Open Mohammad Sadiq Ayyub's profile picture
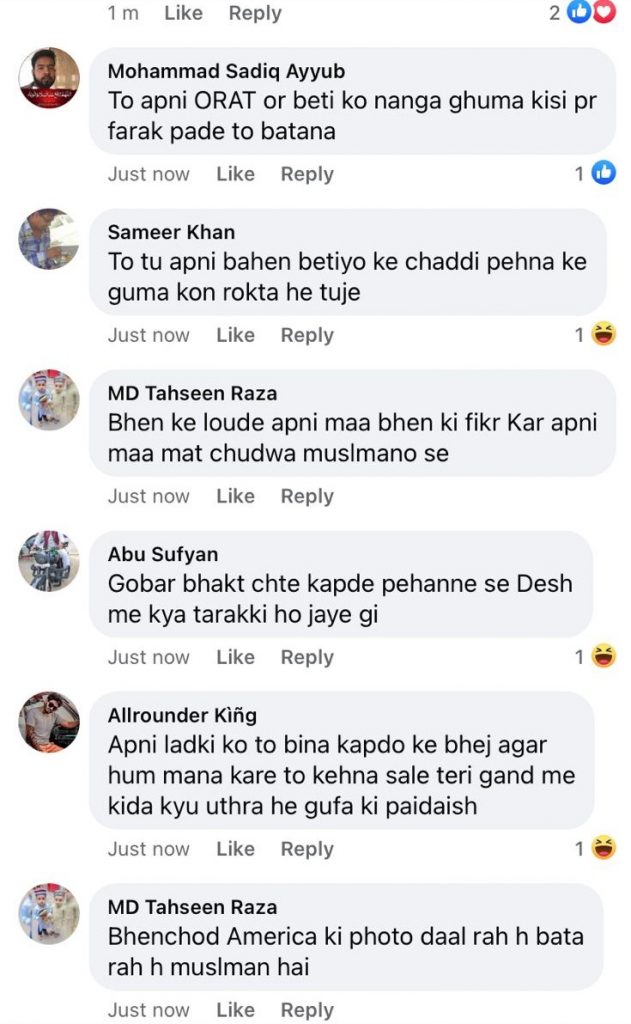The image size is (631, 1024). (49, 78)
